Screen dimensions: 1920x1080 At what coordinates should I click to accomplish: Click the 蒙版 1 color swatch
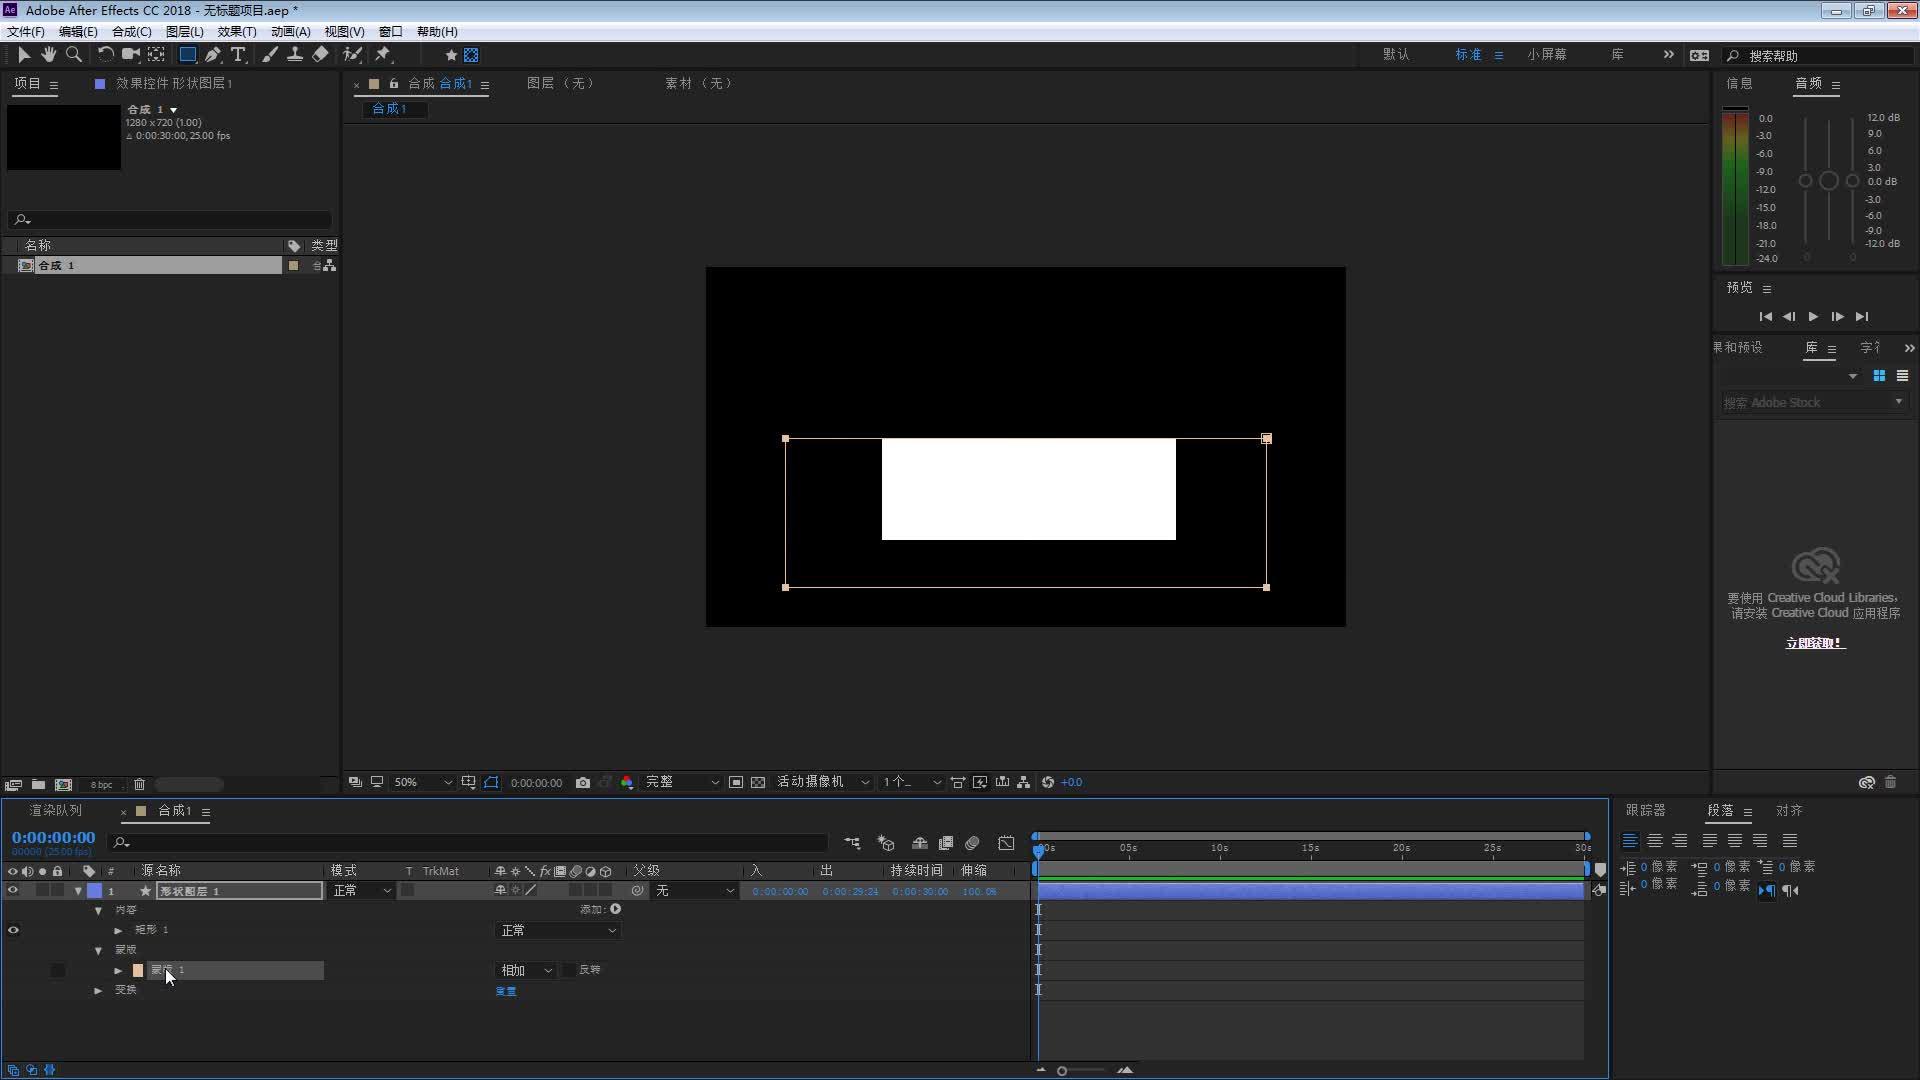pos(138,970)
